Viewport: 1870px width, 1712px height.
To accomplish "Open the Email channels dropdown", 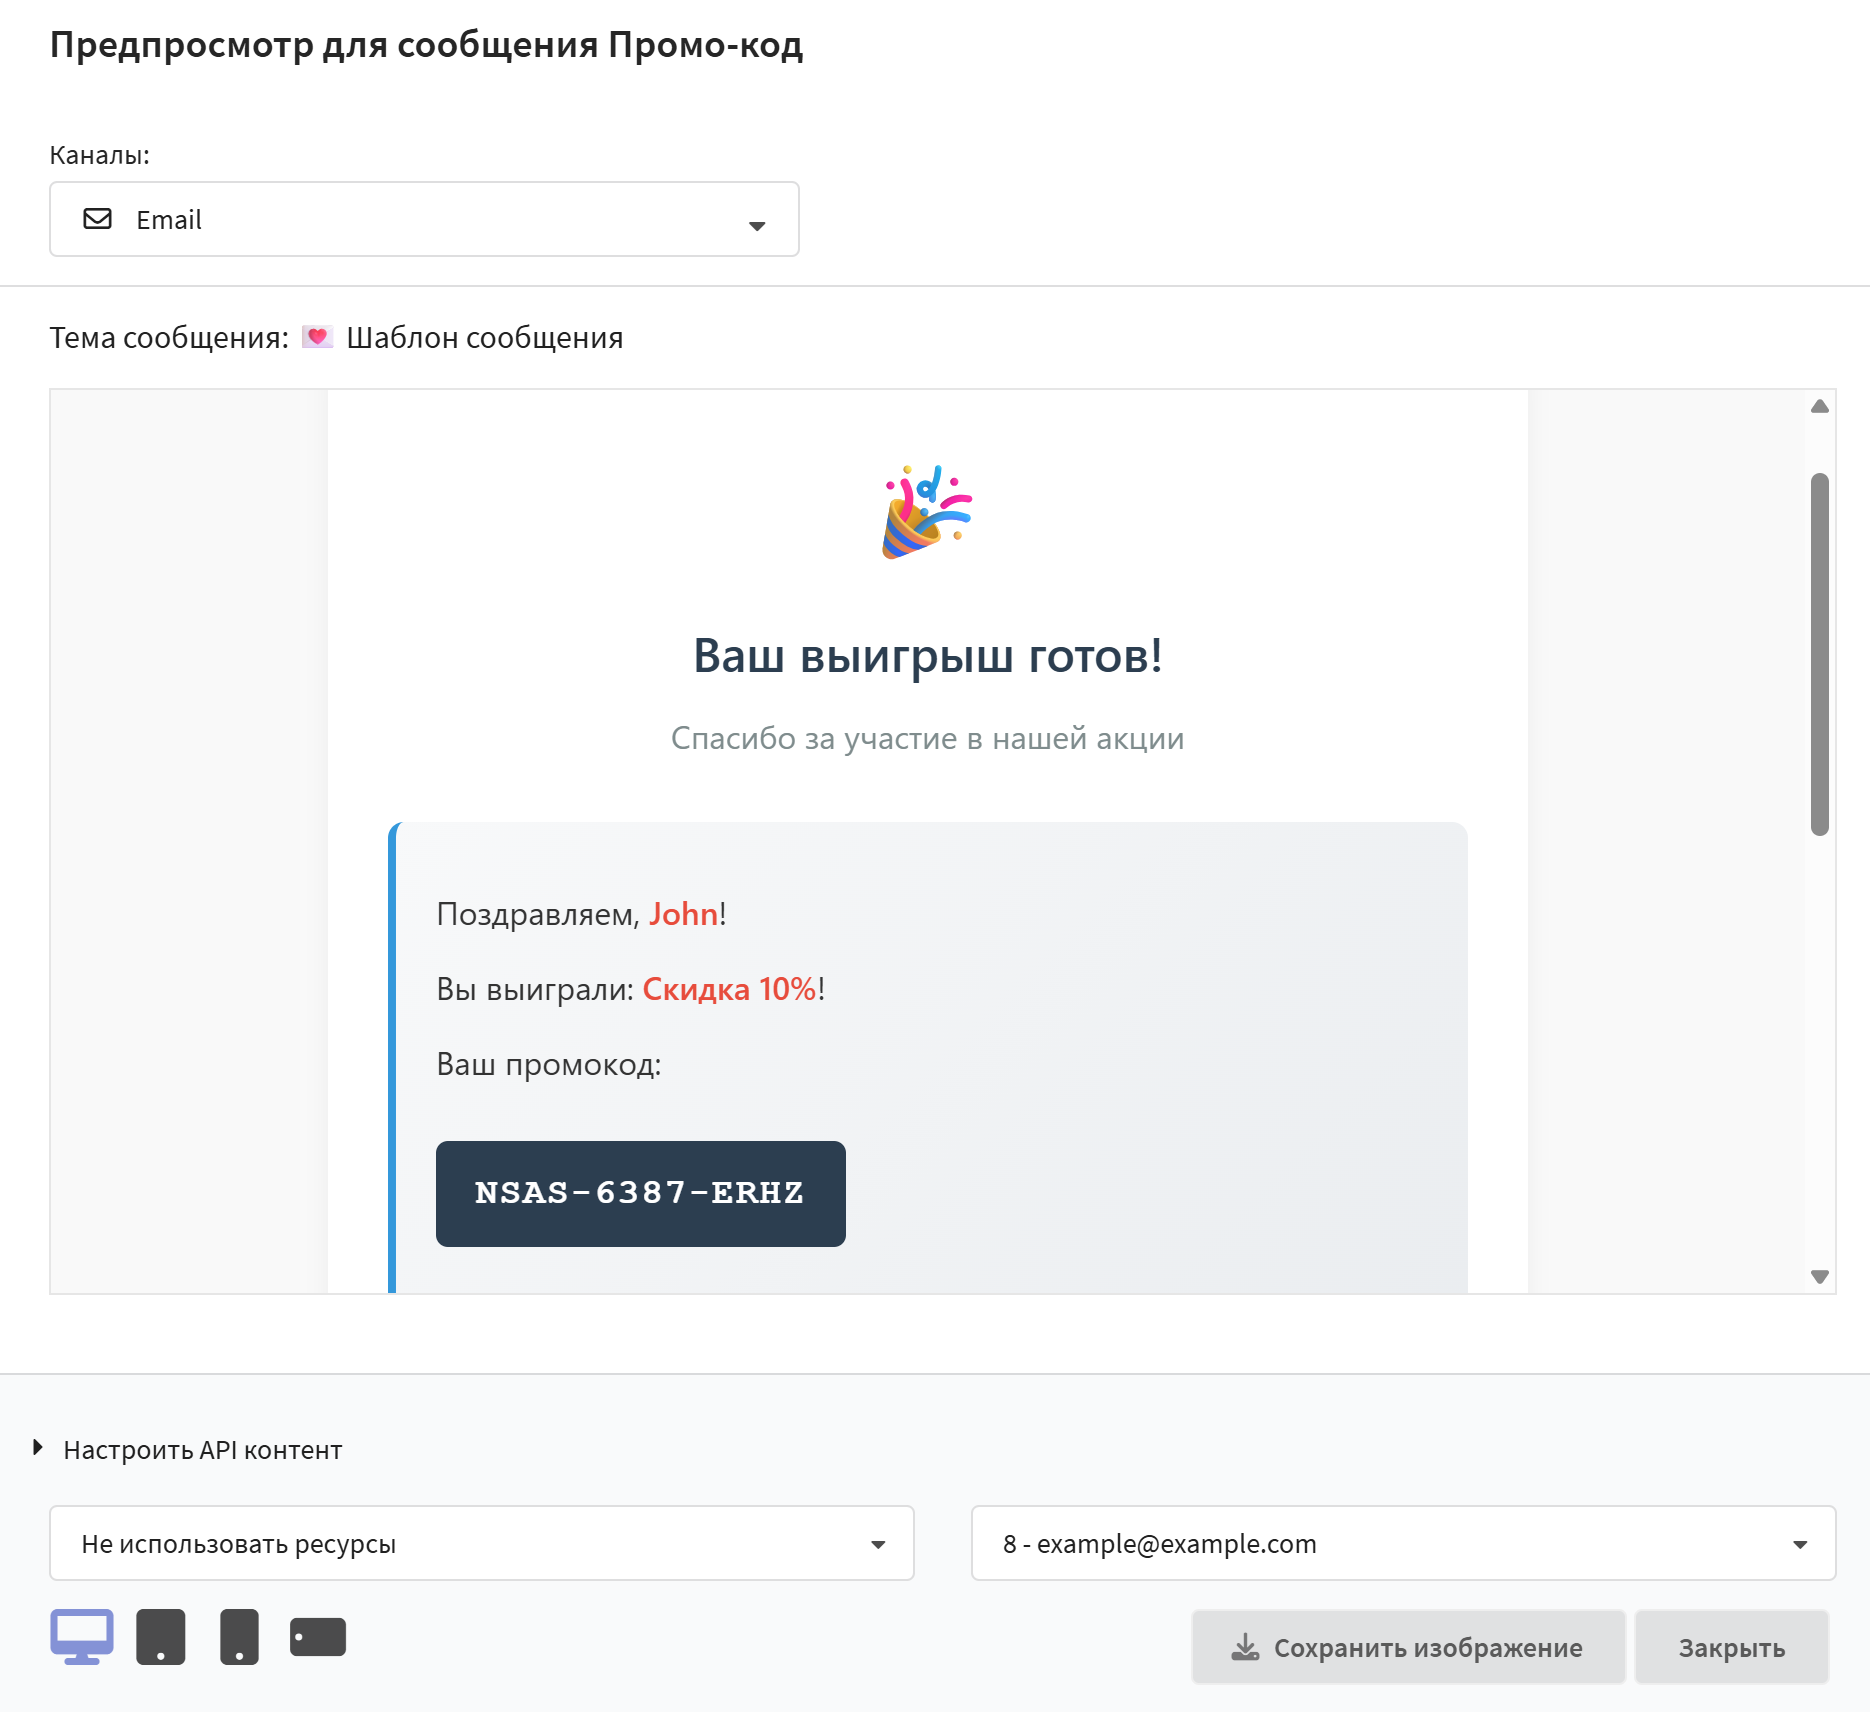I will tap(424, 219).
